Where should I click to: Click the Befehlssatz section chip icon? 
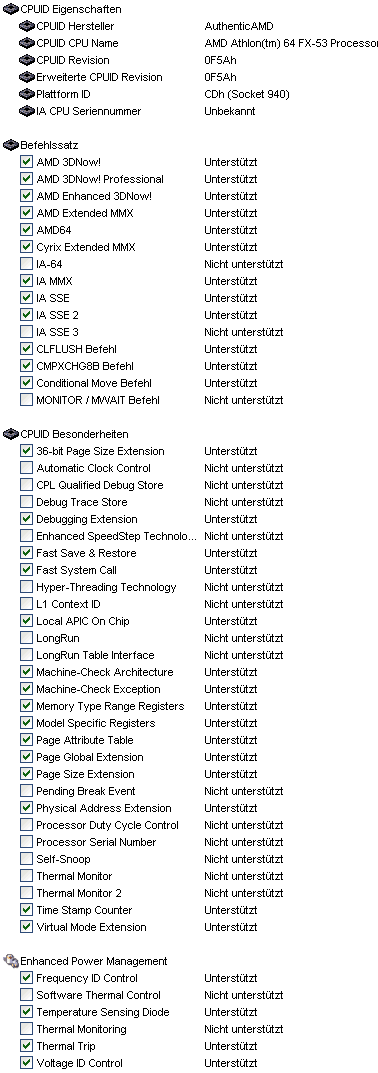coord(11,145)
